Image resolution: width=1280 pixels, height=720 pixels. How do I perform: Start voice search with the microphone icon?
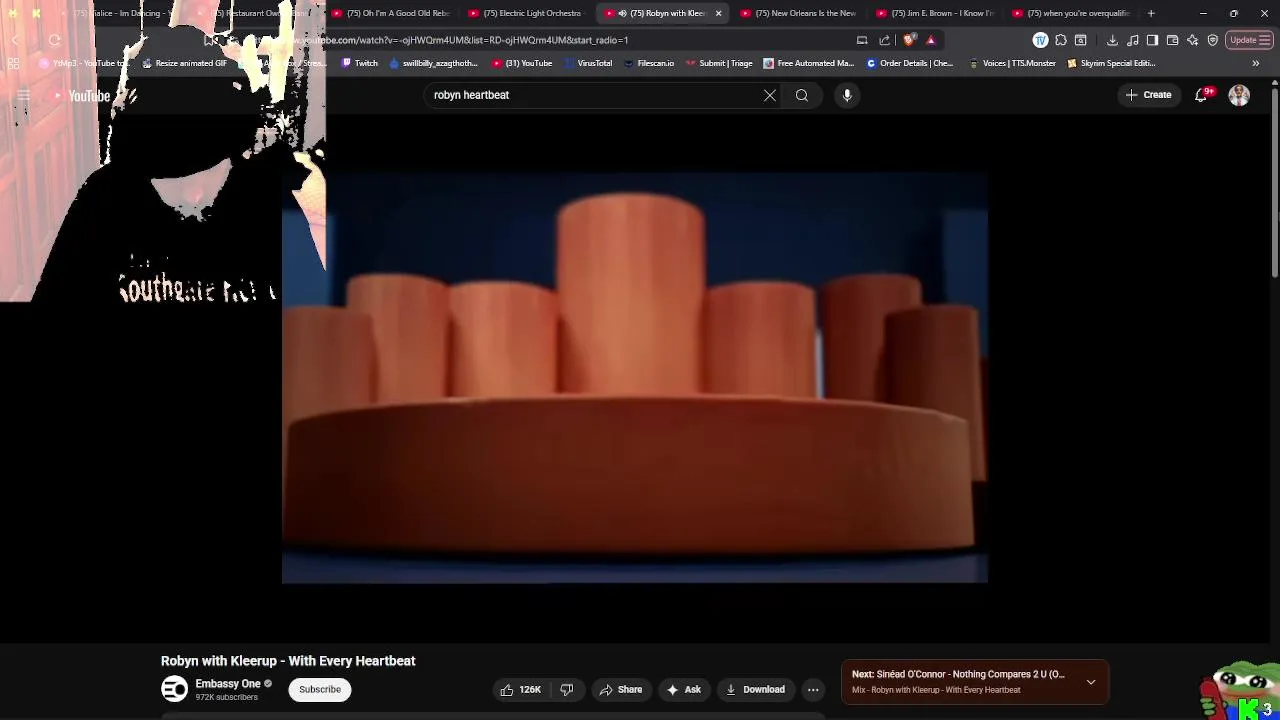pyautogui.click(x=847, y=95)
